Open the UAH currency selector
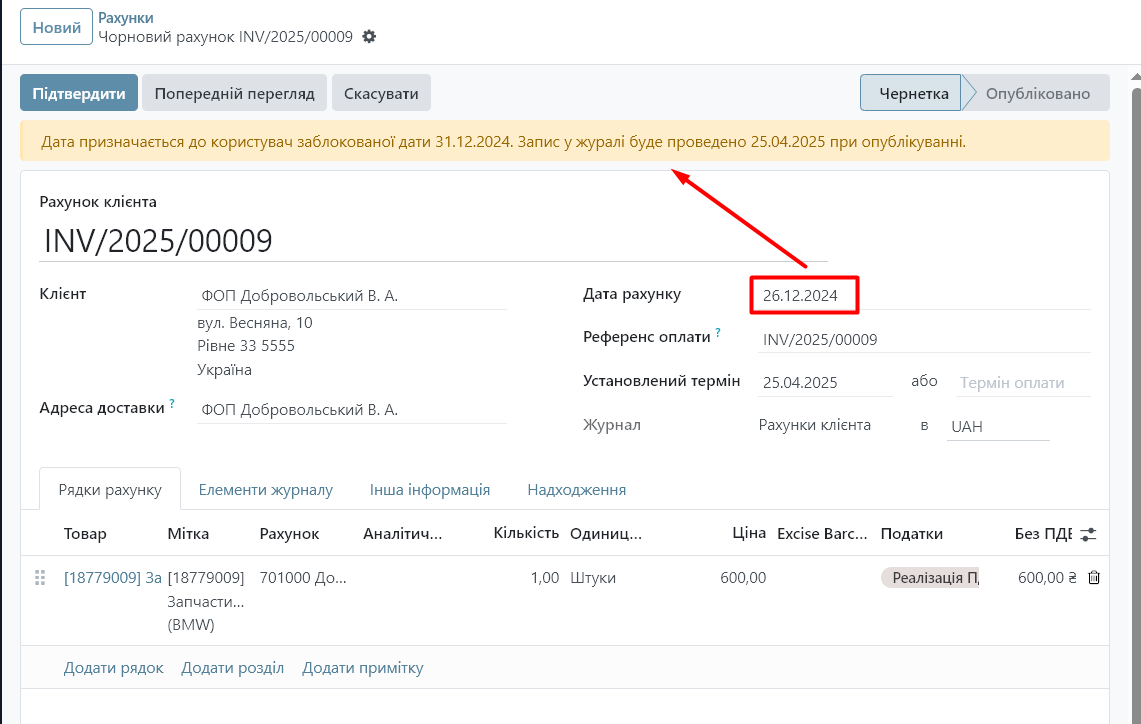The image size is (1141, 724). click(995, 426)
